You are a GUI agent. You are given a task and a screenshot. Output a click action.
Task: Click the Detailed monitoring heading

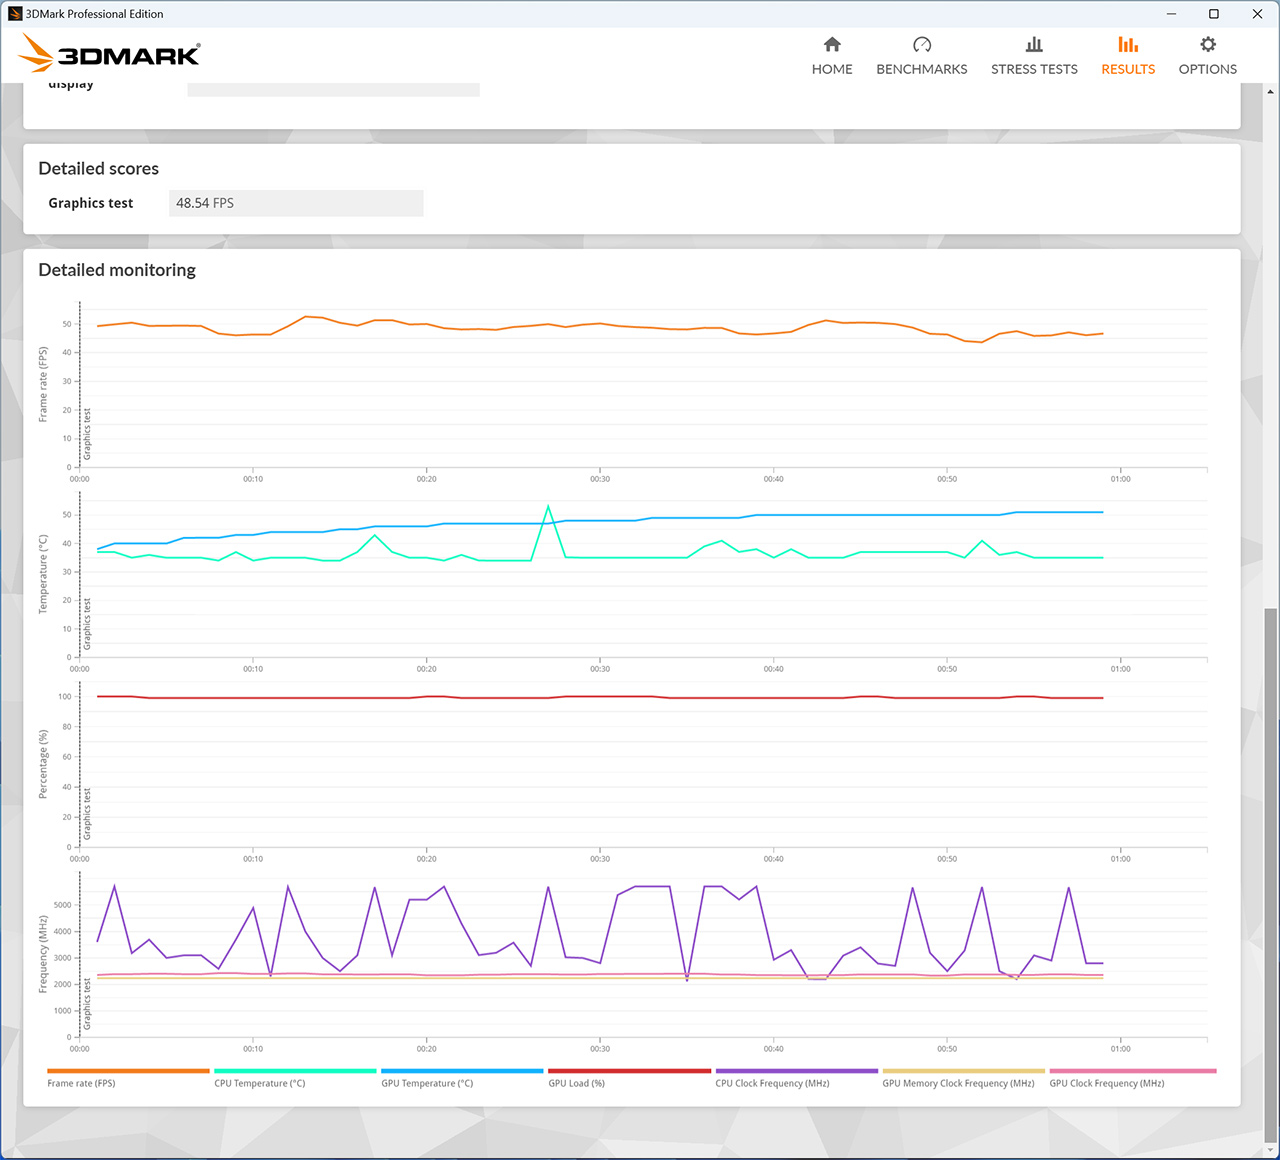point(117,270)
